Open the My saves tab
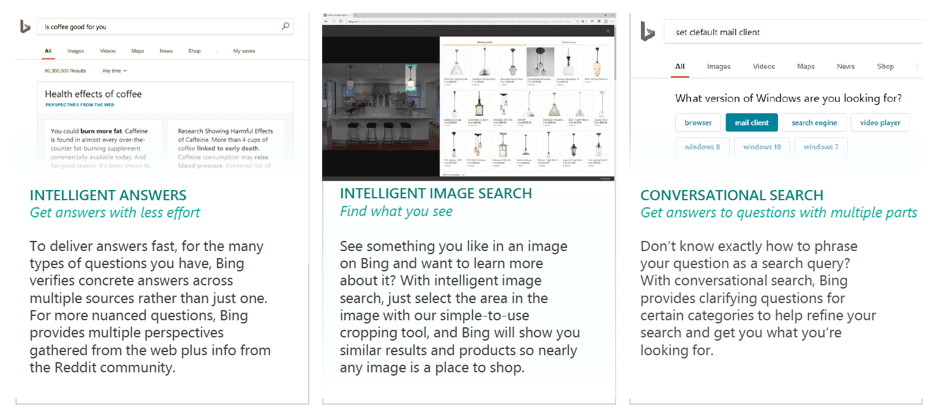 (x=244, y=50)
